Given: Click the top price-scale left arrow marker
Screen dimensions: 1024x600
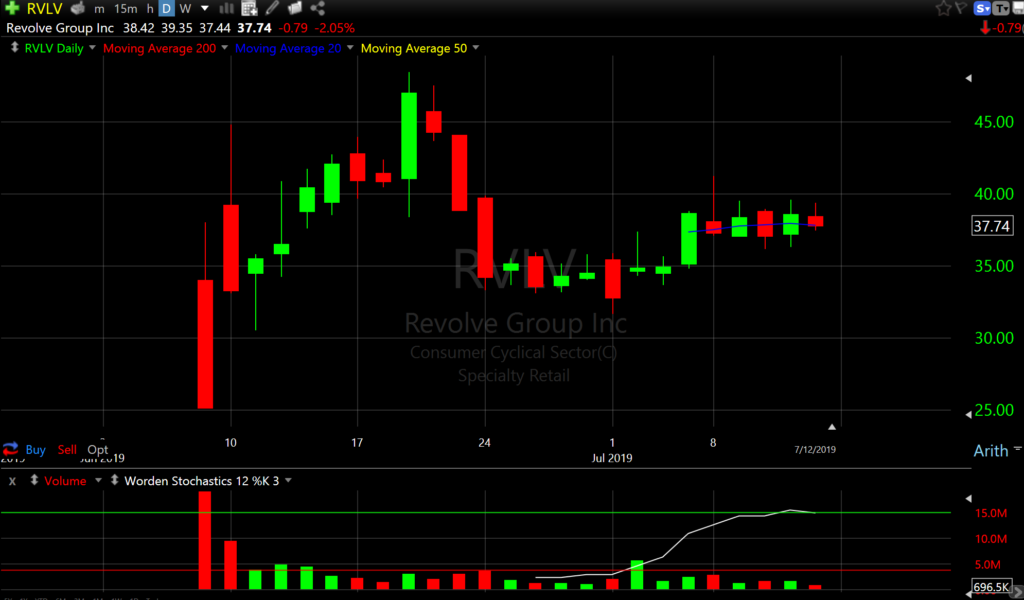Looking at the screenshot, I should [x=968, y=78].
